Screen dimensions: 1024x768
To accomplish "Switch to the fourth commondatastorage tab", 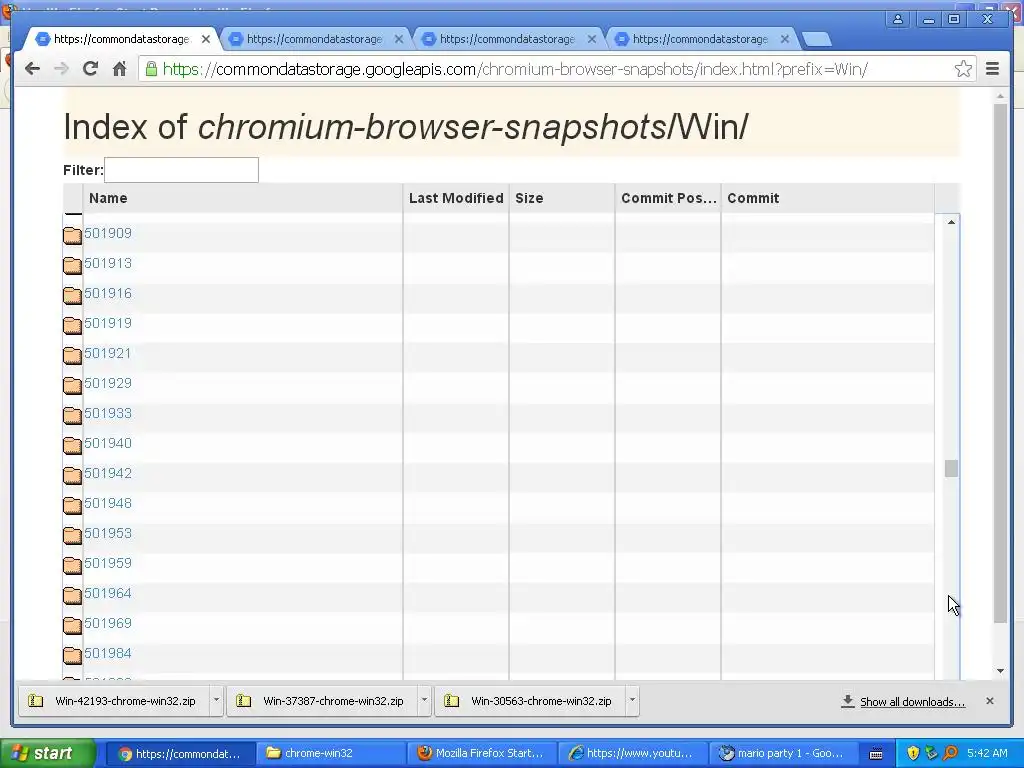I will tap(700, 39).
